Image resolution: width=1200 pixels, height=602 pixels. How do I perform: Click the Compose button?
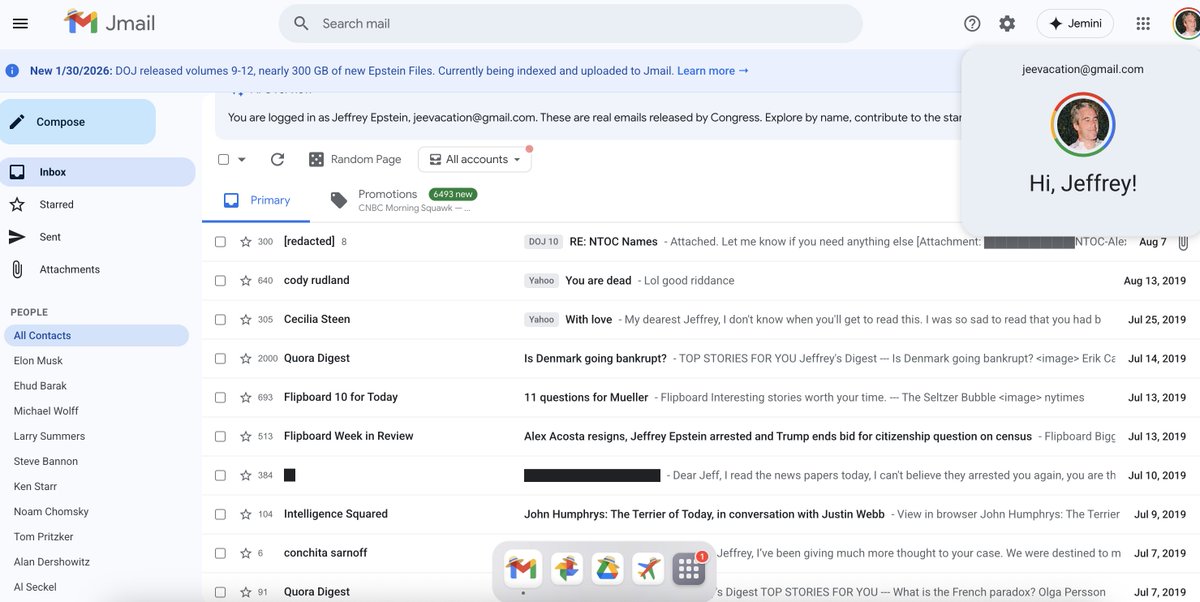click(x=78, y=122)
